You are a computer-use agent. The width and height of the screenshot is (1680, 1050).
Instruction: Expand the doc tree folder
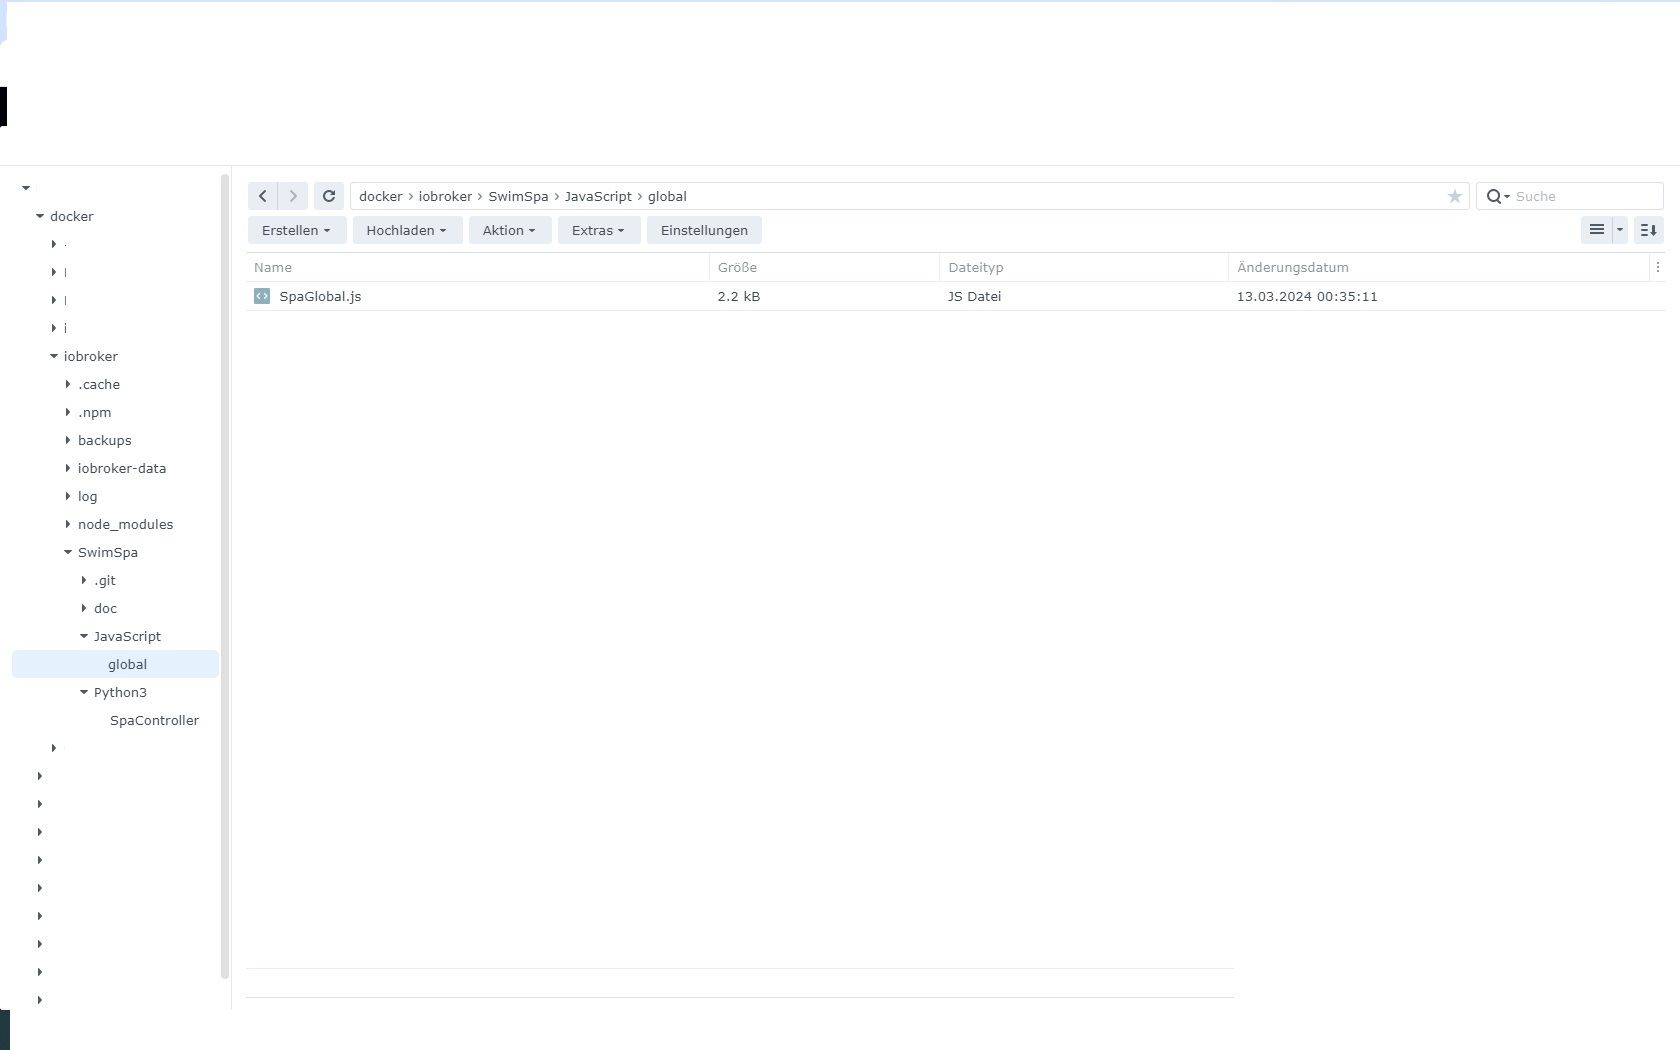coord(84,608)
